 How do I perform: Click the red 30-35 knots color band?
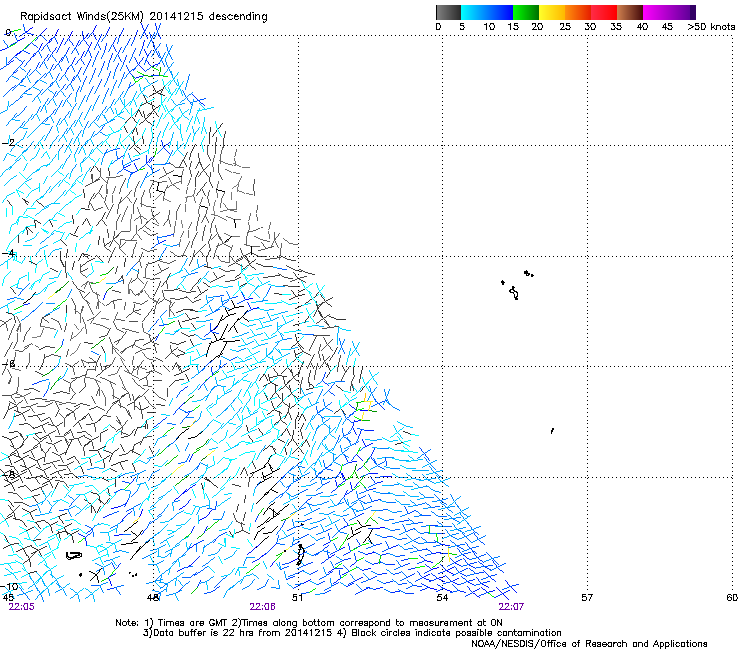point(604,12)
